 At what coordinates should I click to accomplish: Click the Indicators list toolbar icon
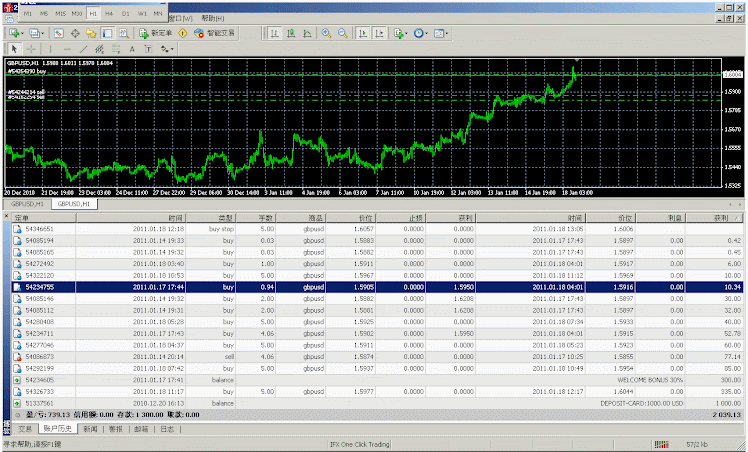398,33
